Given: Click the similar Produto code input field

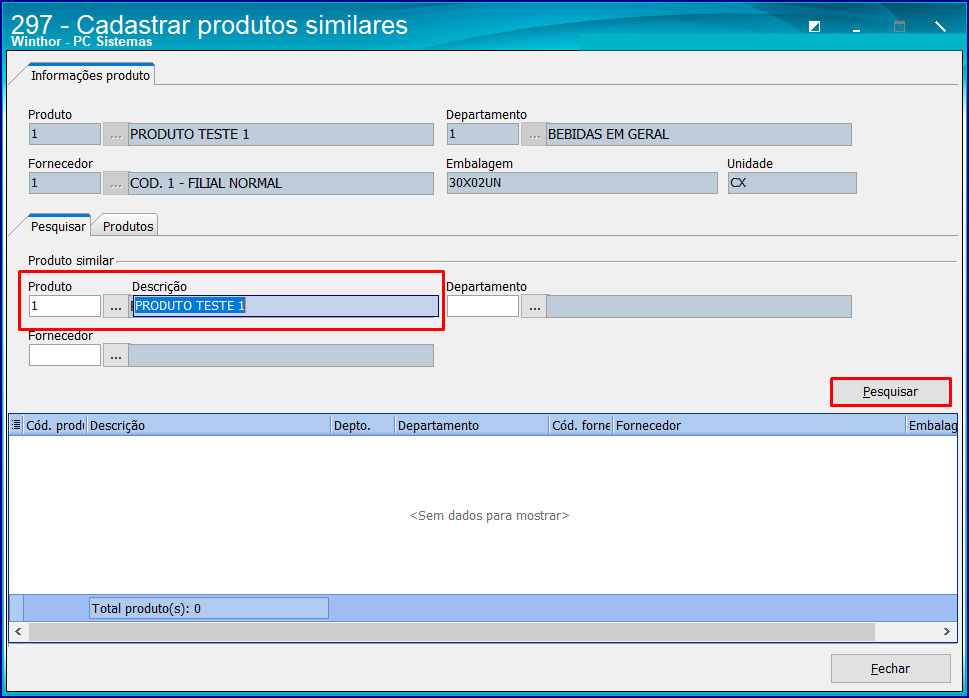Looking at the screenshot, I should pos(65,306).
